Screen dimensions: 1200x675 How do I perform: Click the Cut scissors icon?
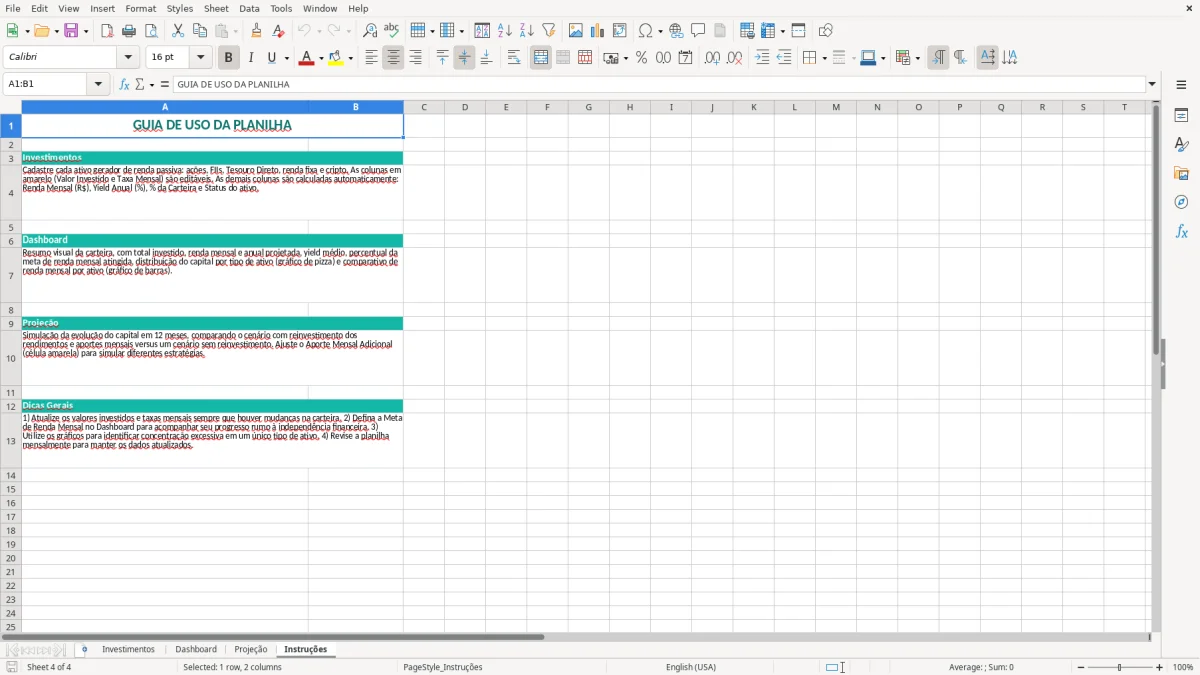coord(178,31)
